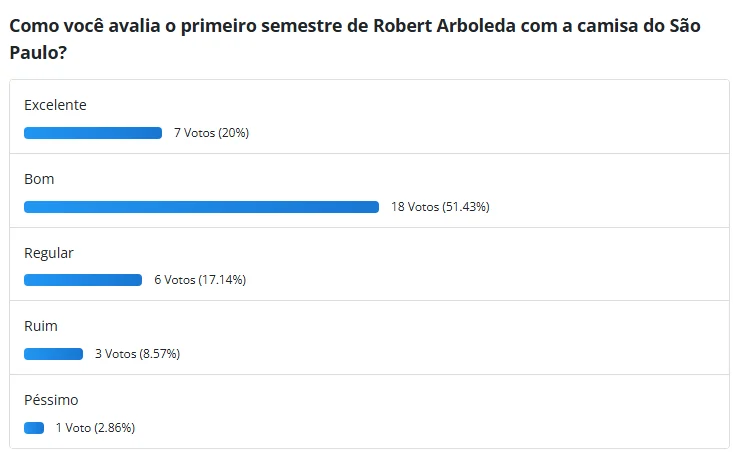This screenshot has width=754, height=472.
Task: Click the 1 Voto (2.86%) result text
Action: [95, 428]
